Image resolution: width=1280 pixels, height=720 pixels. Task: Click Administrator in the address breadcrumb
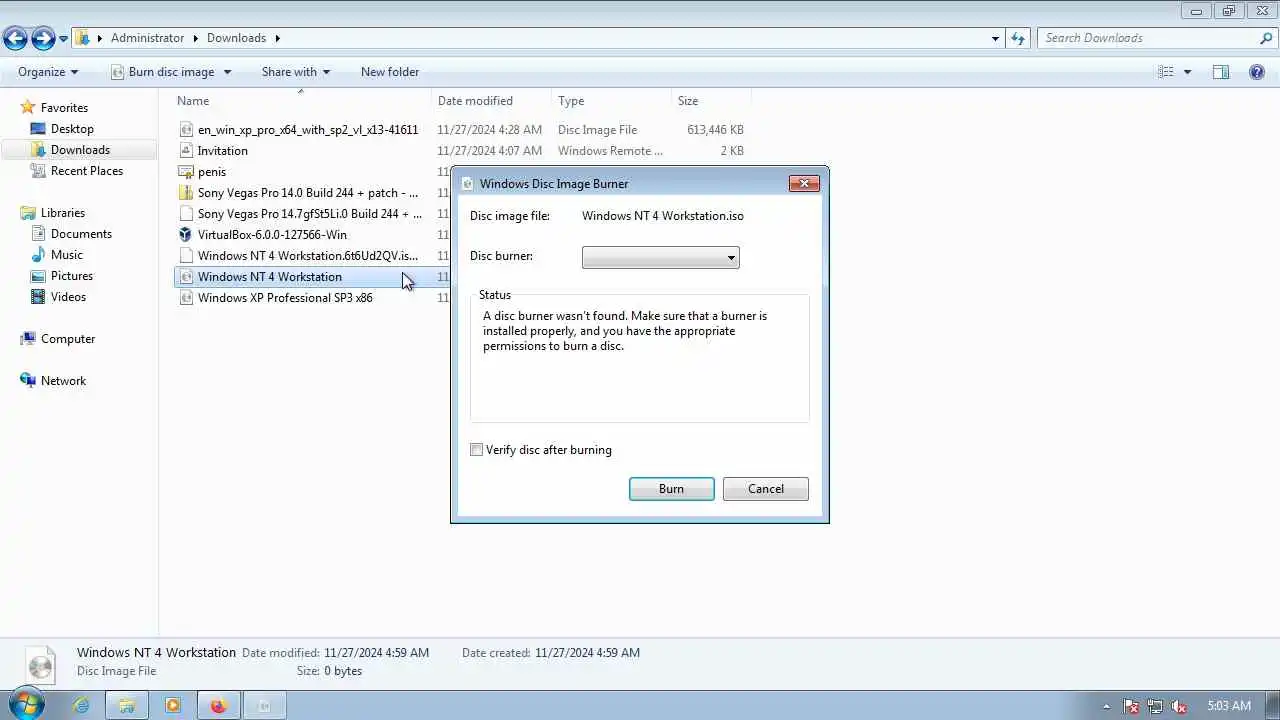[147, 38]
